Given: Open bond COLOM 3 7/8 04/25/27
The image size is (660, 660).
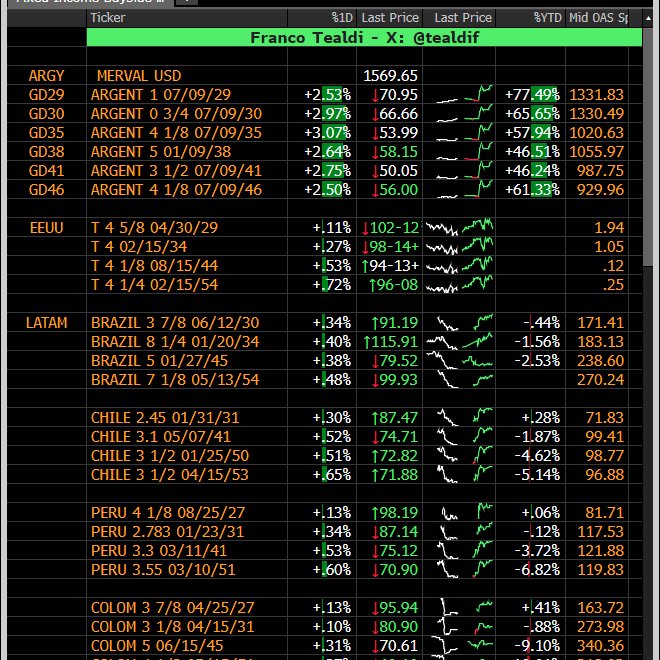Looking at the screenshot, I should [x=172, y=607].
